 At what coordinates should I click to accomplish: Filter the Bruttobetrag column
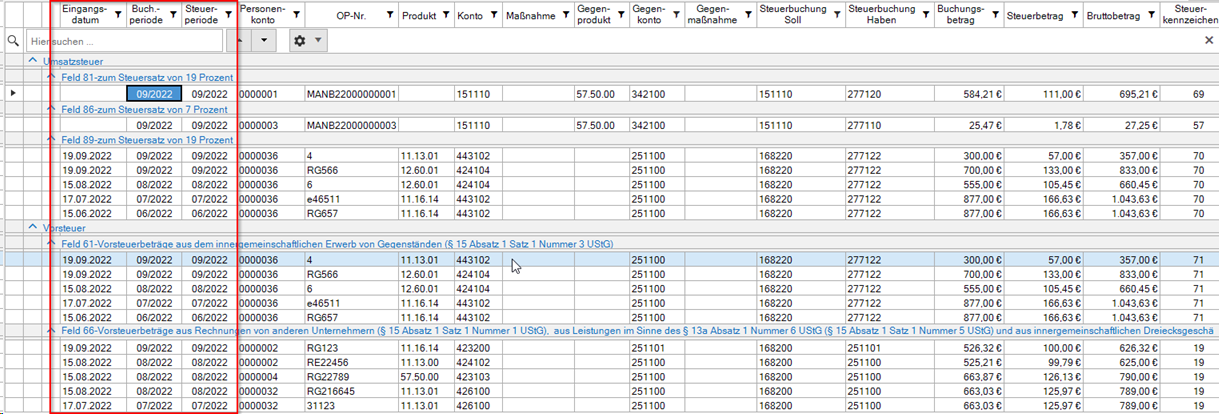(1149, 16)
